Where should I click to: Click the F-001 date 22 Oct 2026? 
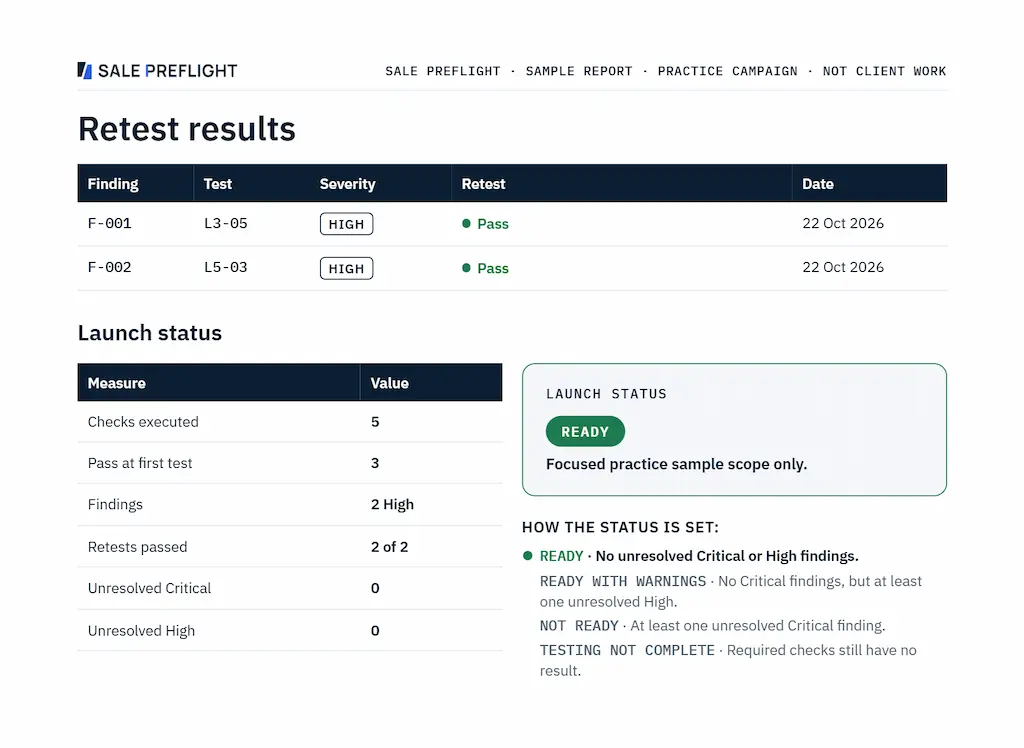[843, 223]
